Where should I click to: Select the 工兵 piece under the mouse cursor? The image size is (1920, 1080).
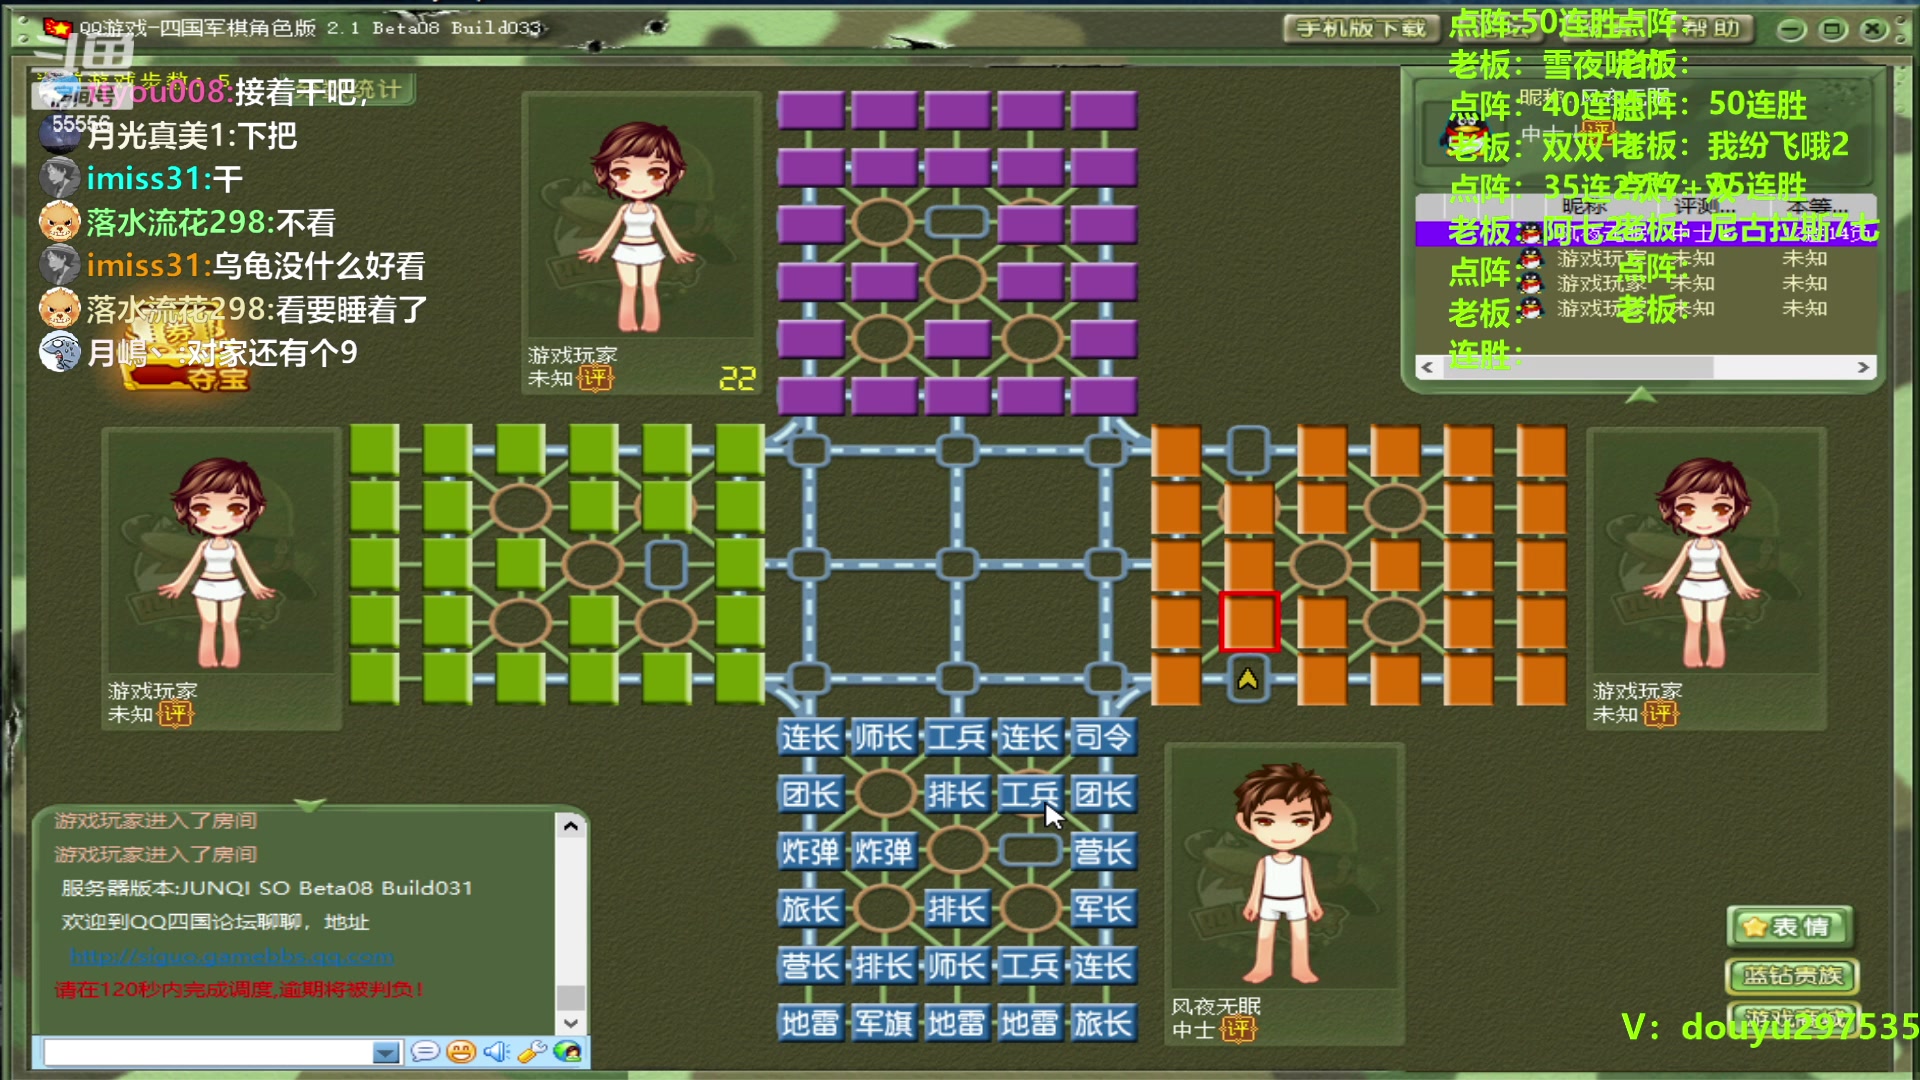(x=1030, y=795)
